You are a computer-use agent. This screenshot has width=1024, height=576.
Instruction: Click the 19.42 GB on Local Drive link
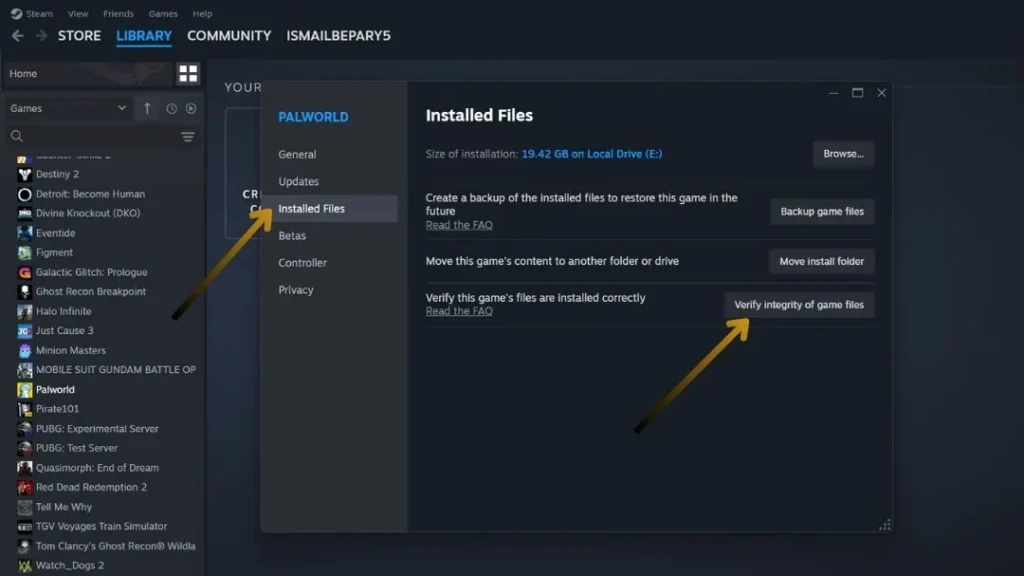tap(592, 154)
